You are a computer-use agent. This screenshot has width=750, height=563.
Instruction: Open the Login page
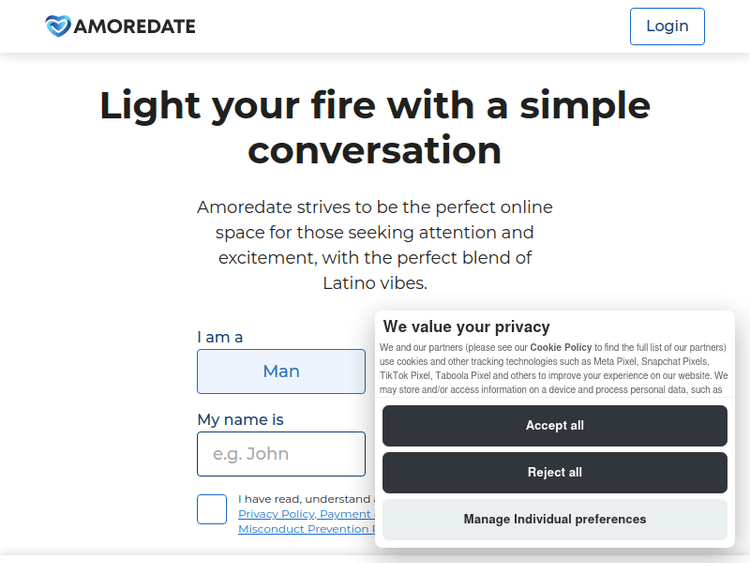[x=667, y=26]
